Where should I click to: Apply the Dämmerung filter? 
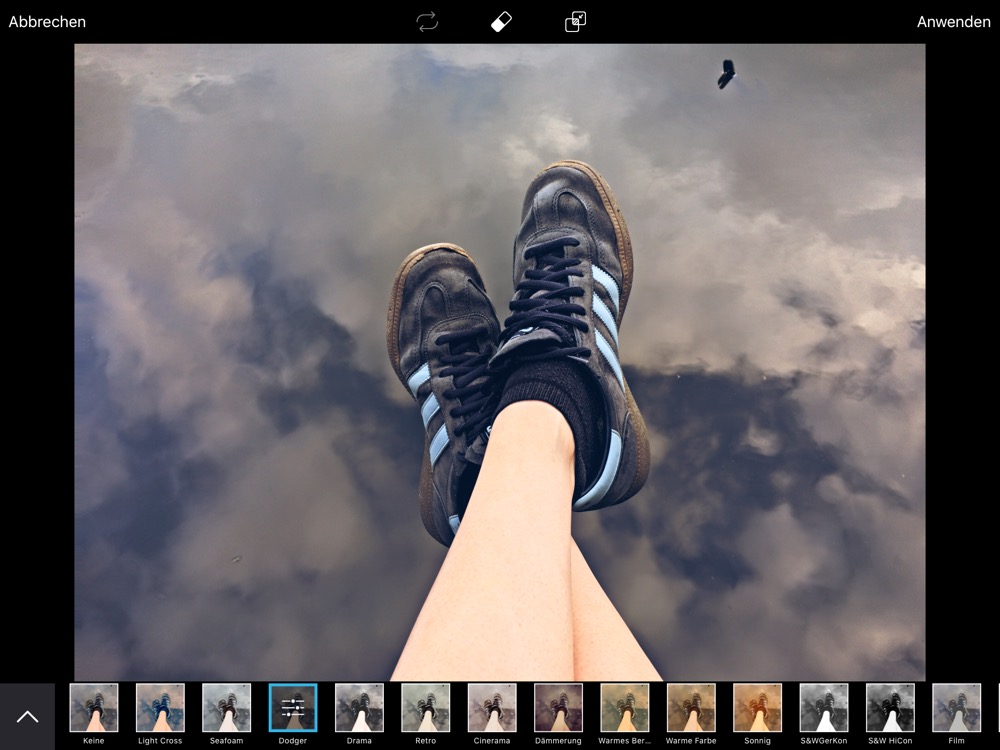[x=558, y=708]
